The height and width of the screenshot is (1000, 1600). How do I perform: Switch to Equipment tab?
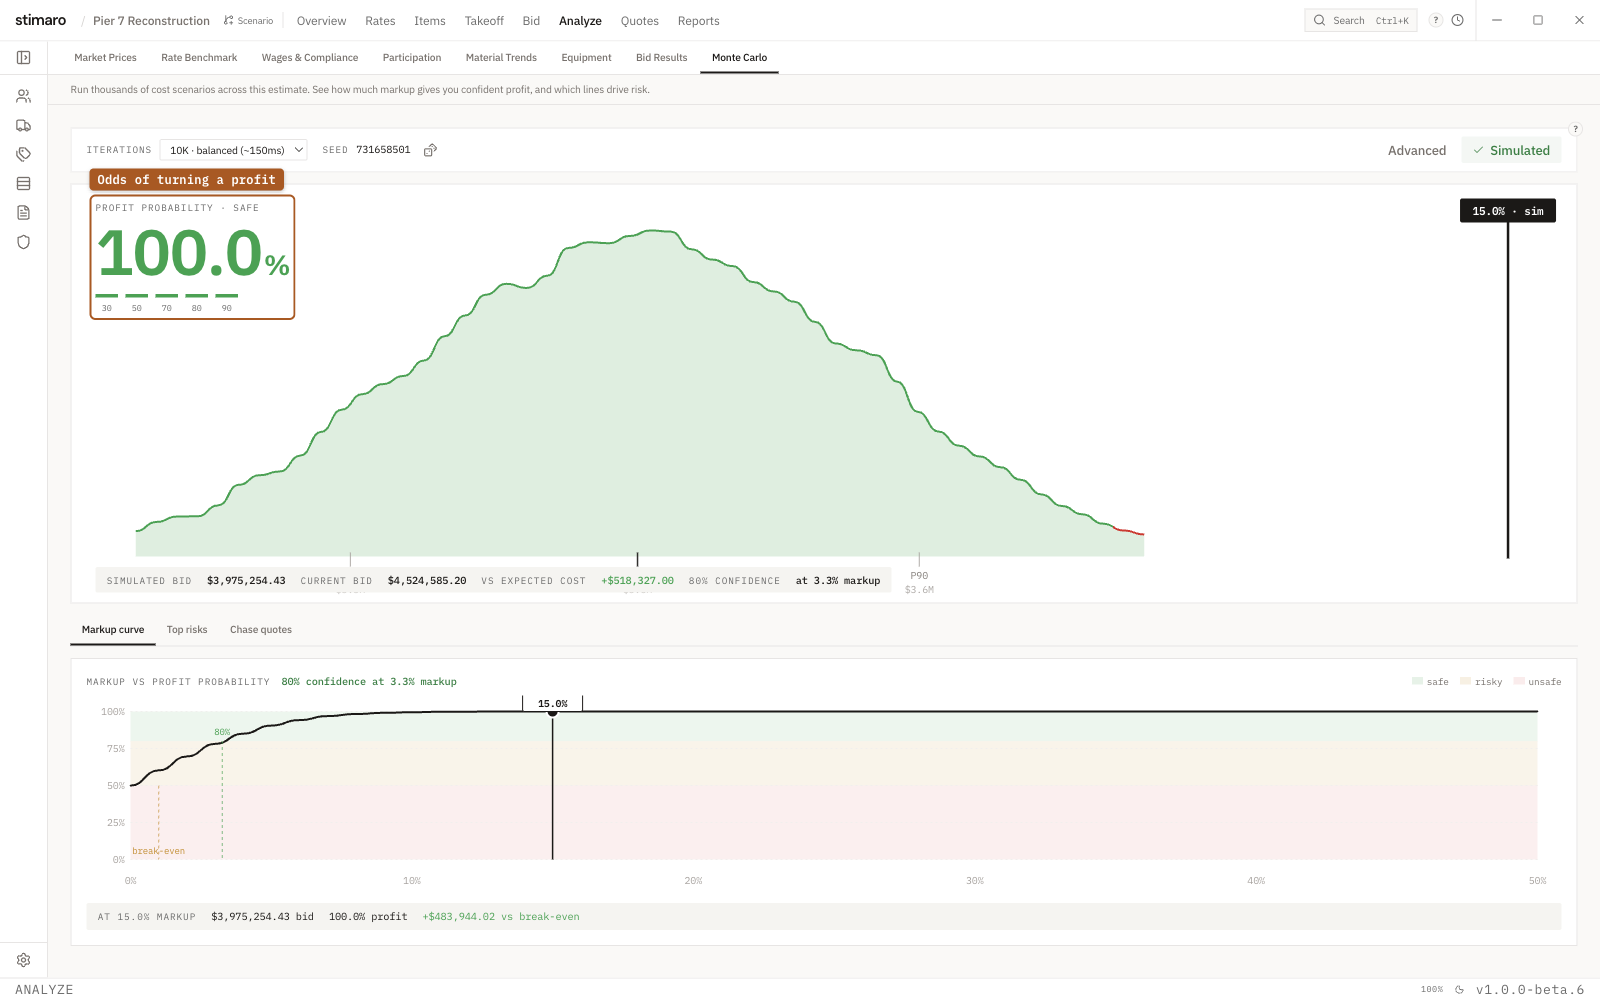(586, 58)
